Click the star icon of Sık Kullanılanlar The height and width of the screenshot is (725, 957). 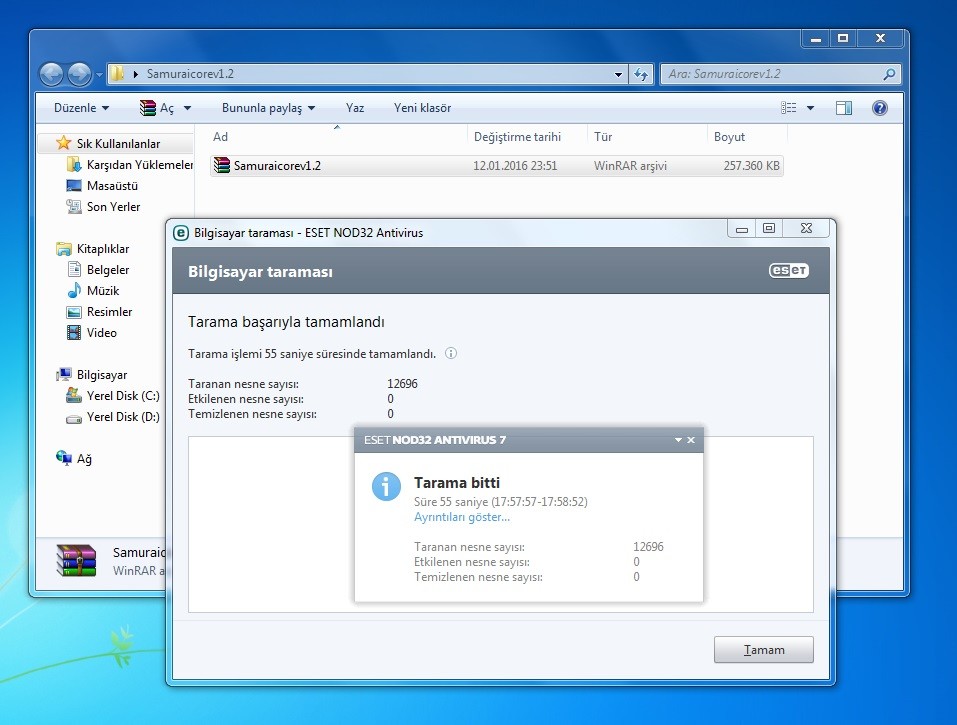pos(63,143)
